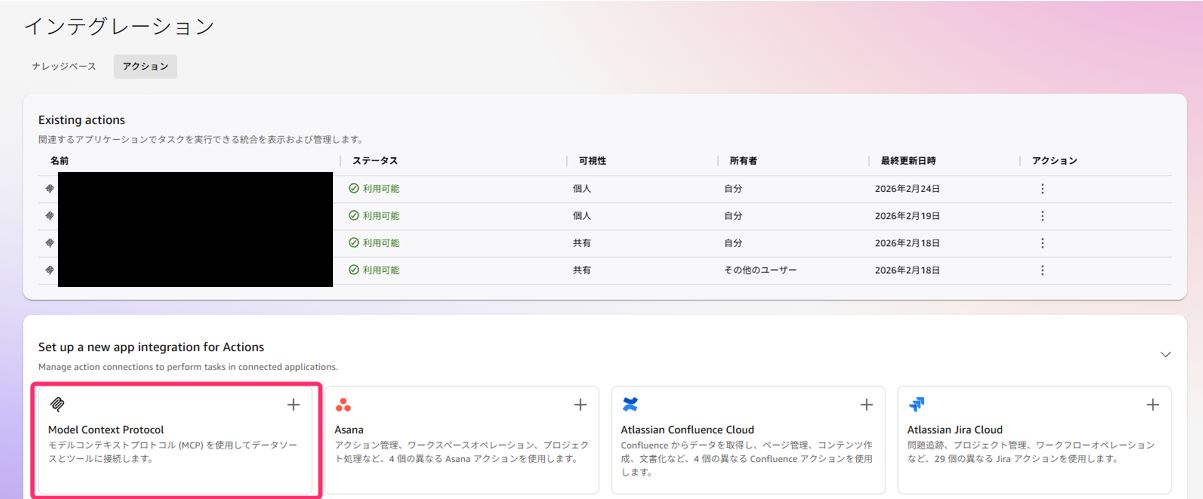
Task: Open action menu for February 19 row
Action: [x=1042, y=216]
